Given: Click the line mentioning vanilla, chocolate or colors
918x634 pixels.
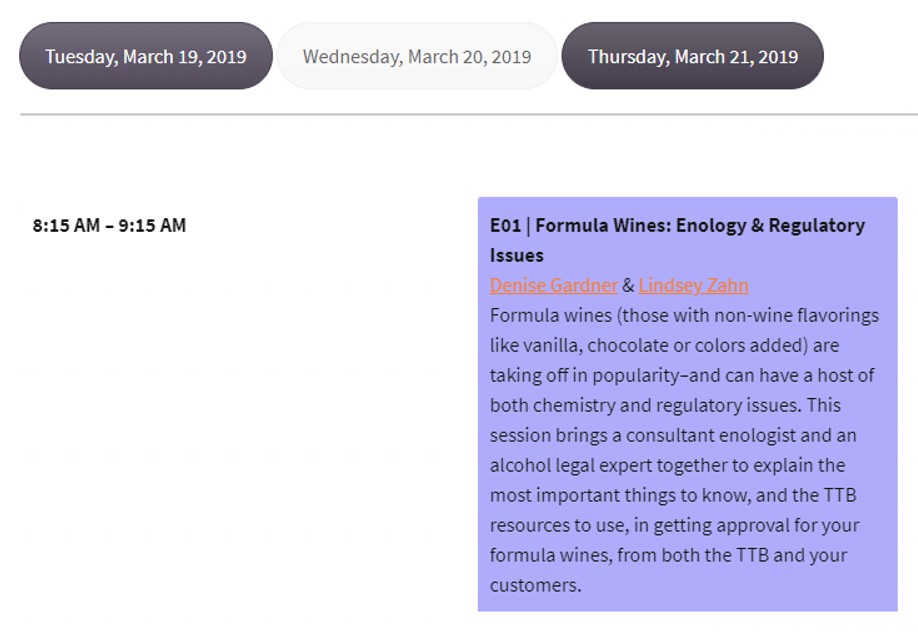Looking at the screenshot, I should click(x=664, y=345).
